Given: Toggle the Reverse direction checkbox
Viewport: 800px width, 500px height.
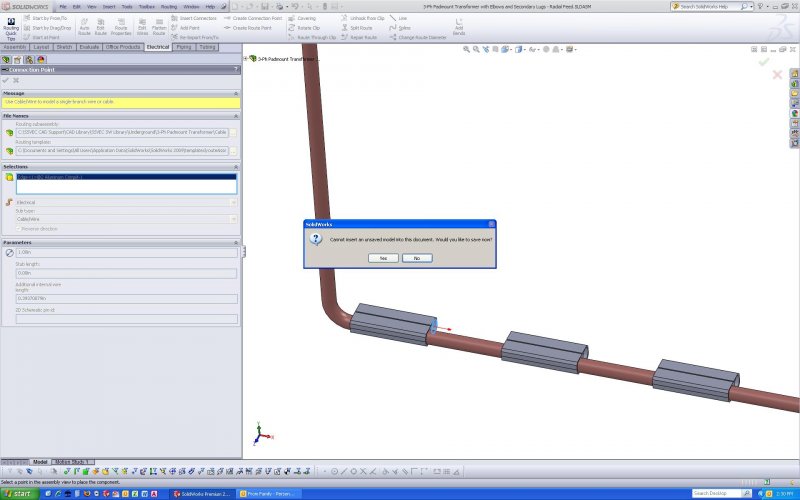Looking at the screenshot, I should [x=18, y=229].
